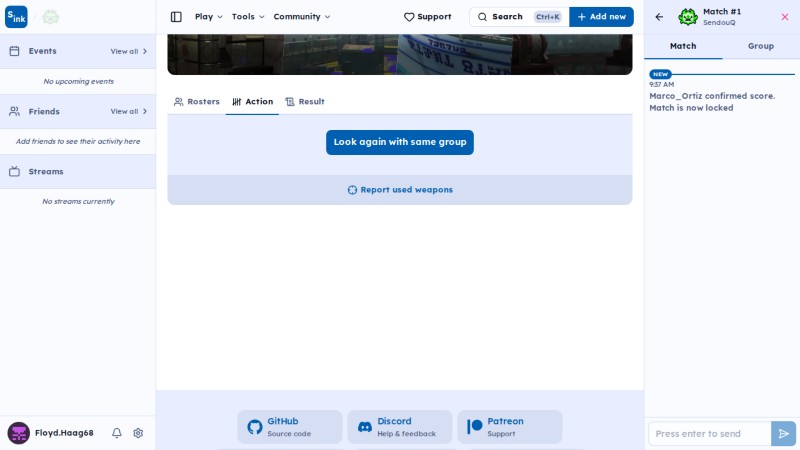Click the No streams currently text
The width and height of the screenshot is (800, 450).
[79, 202]
